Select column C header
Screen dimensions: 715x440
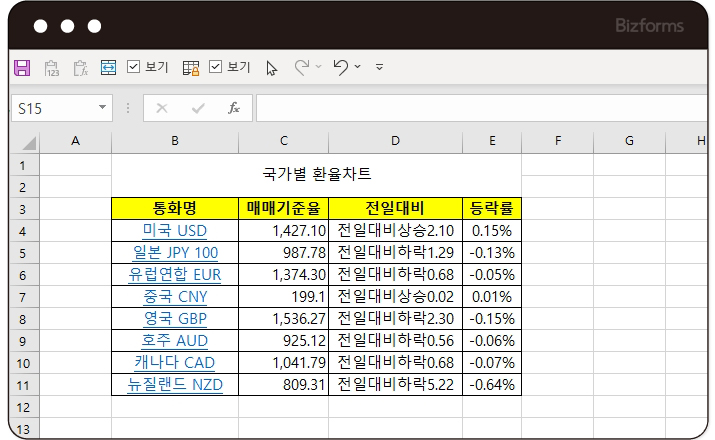coord(283,141)
